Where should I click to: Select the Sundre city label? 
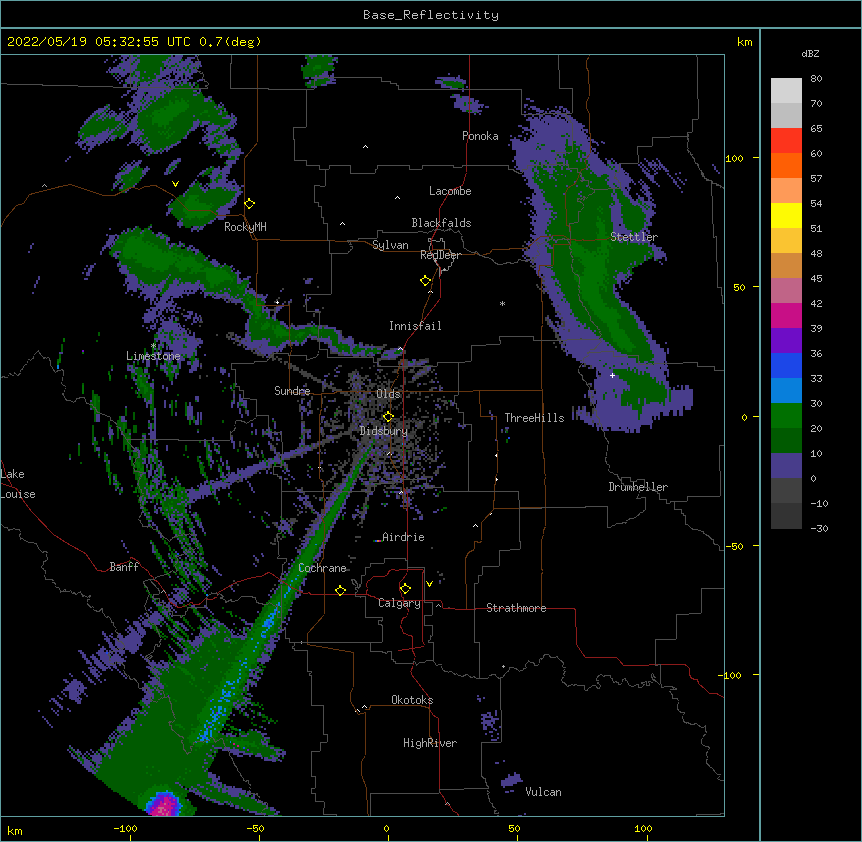[292, 391]
